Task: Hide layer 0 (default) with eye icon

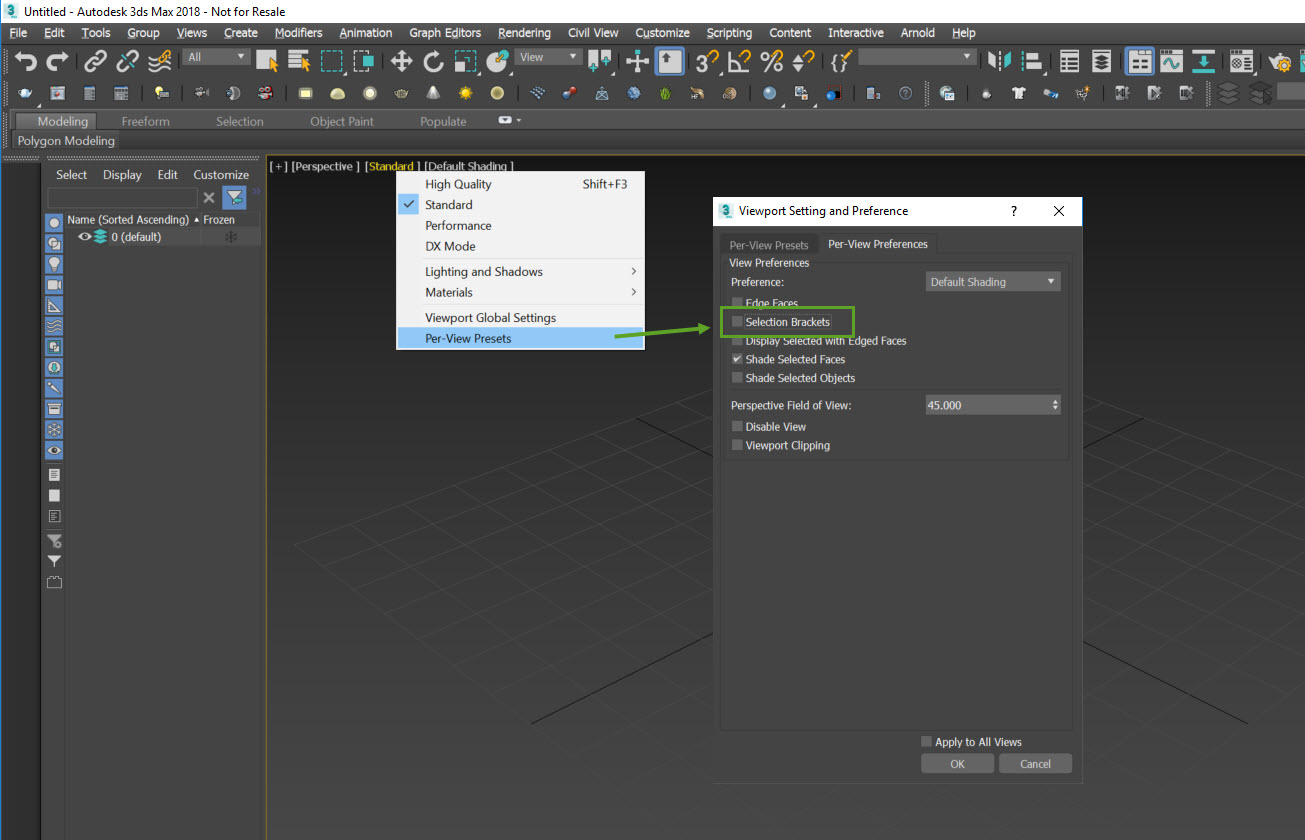Action: pos(84,237)
